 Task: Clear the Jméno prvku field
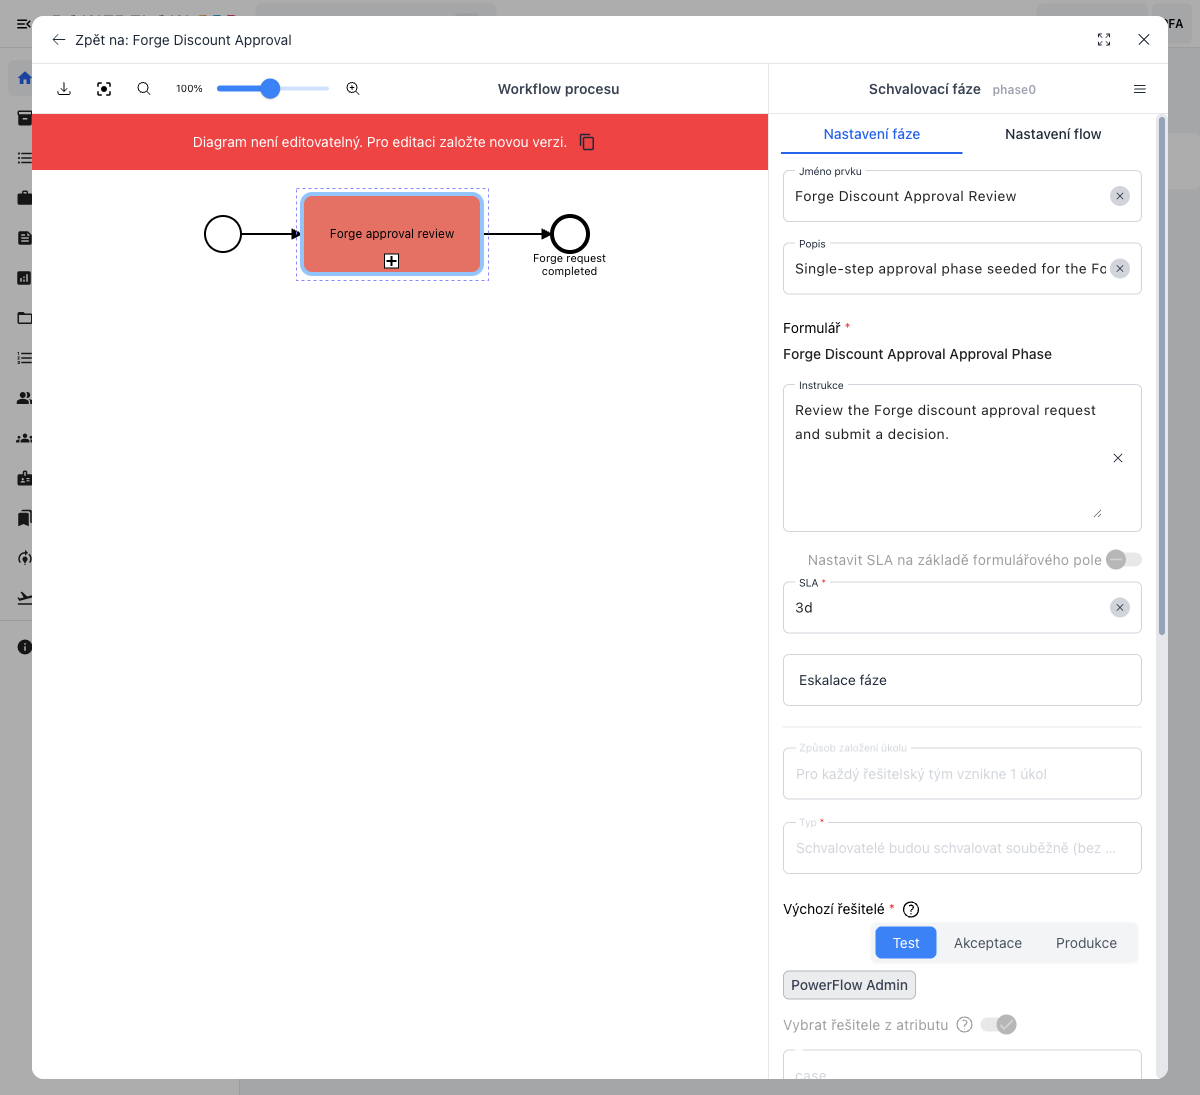pos(1120,196)
